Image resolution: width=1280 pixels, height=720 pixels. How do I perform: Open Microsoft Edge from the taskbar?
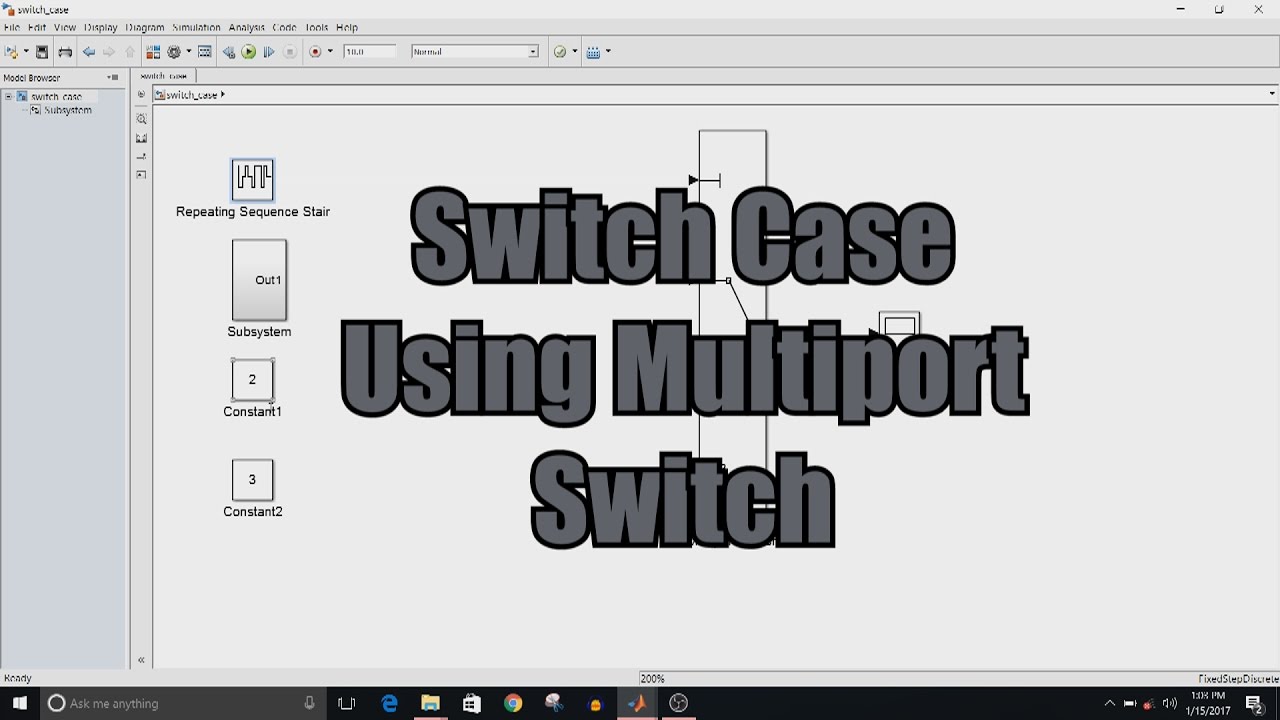click(390, 703)
